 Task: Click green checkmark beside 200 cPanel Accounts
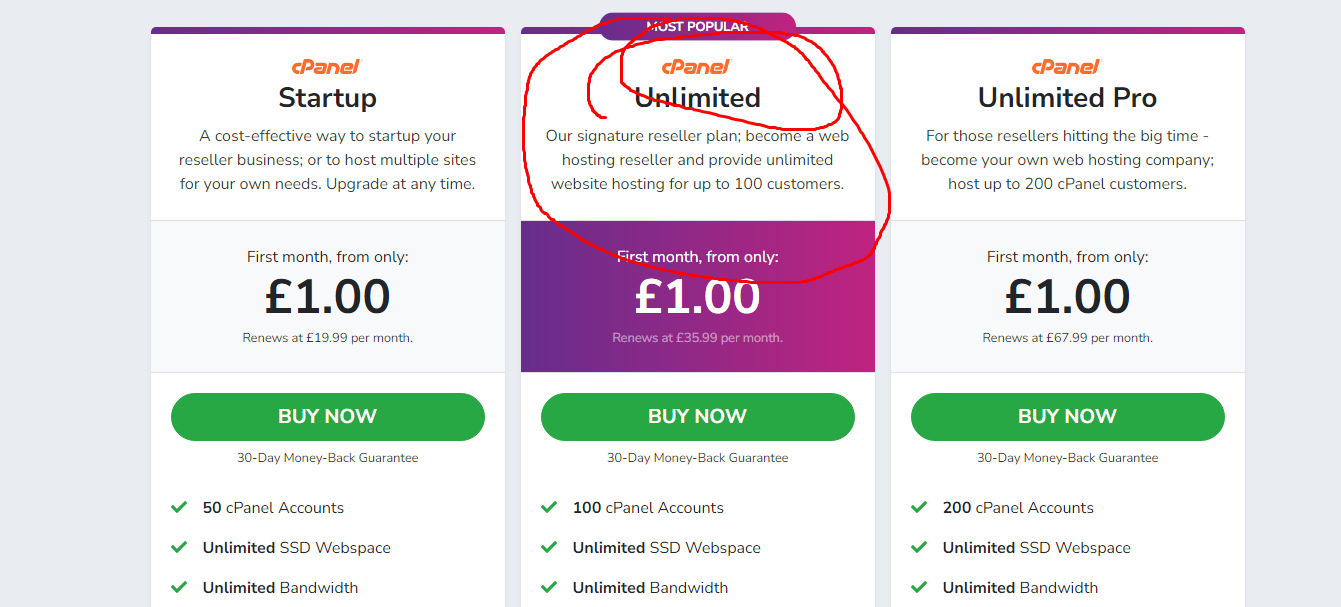click(920, 507)
